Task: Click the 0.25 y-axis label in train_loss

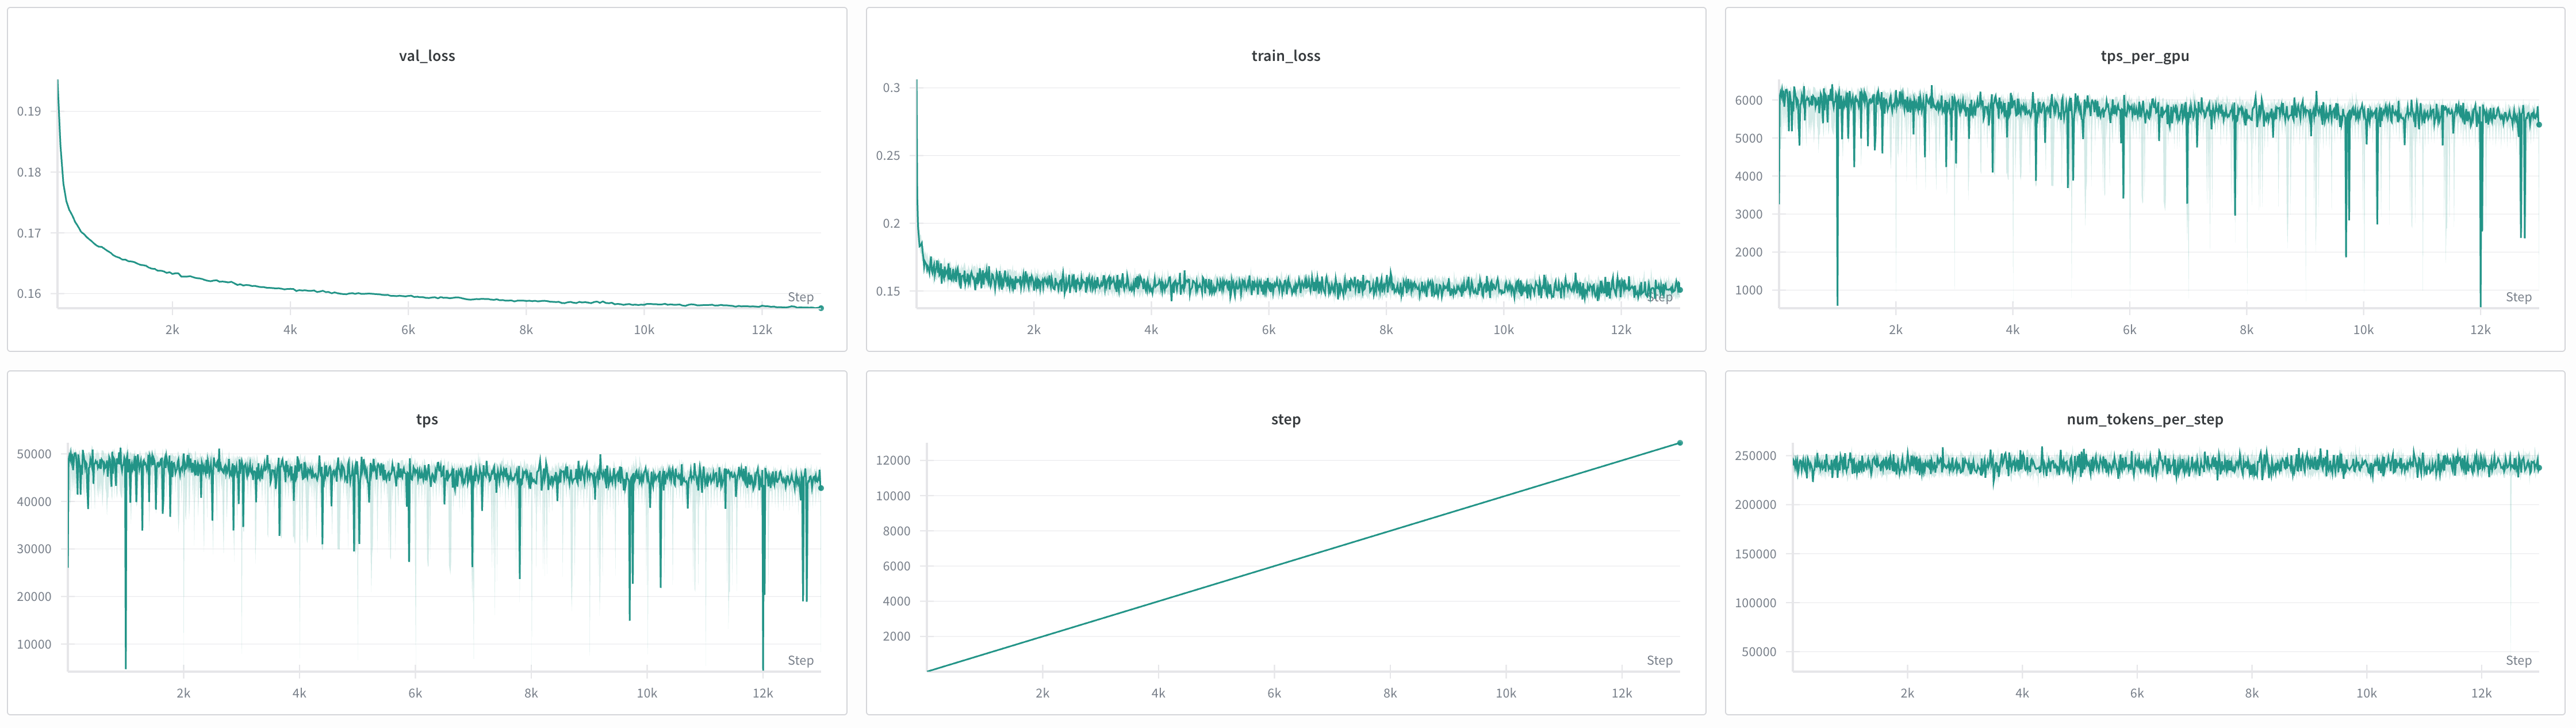Action: [887, 156]
